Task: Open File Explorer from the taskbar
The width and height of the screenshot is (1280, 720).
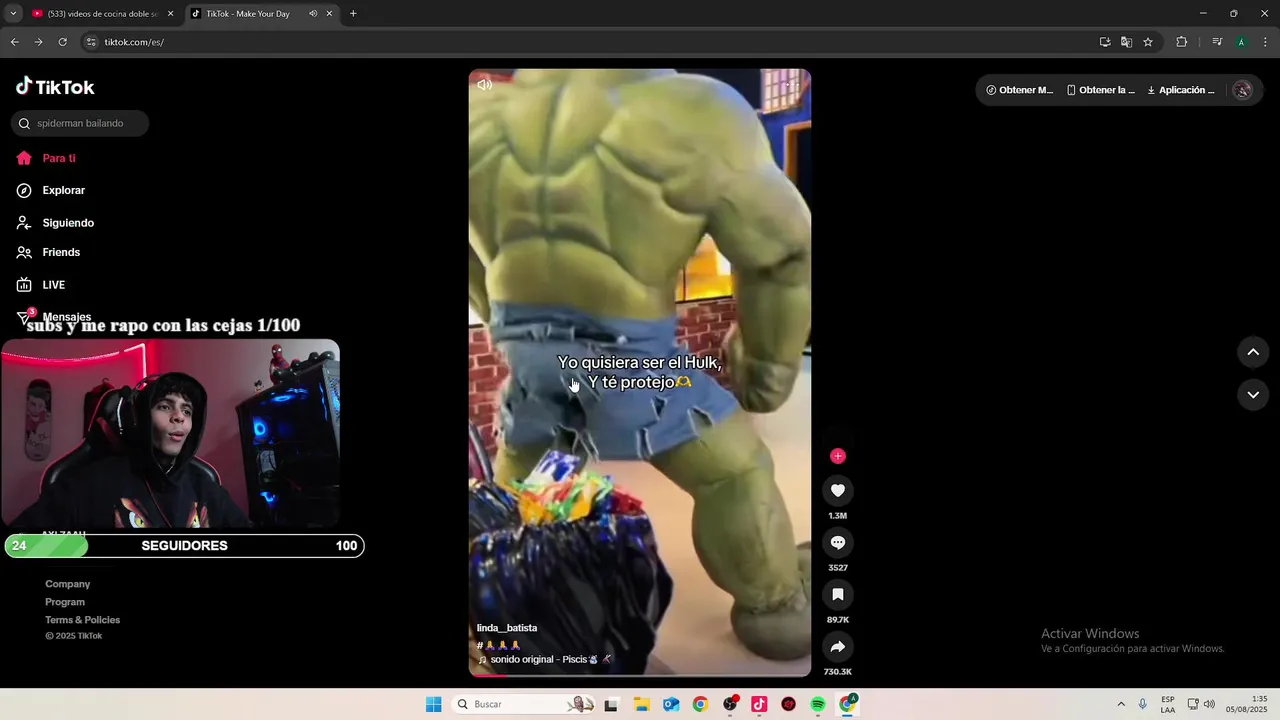Action: 642,704
